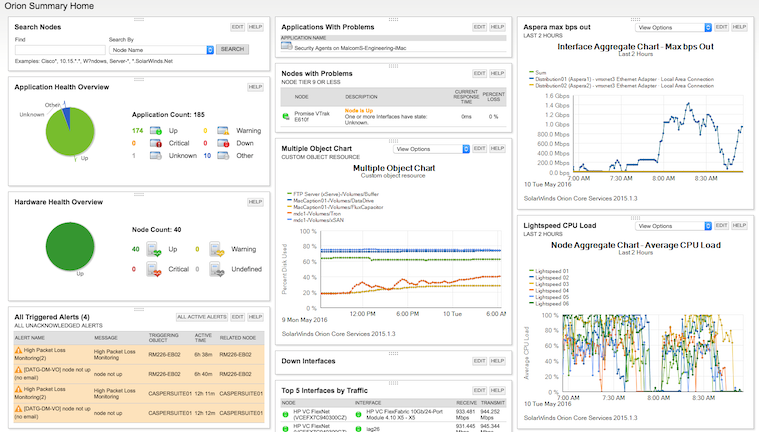Expand Aspera max bps out View Options
759x432 pixels.
(x=673, y=28)
